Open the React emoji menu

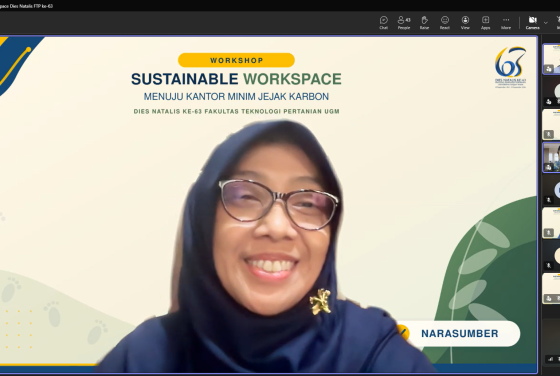[445, 22]
